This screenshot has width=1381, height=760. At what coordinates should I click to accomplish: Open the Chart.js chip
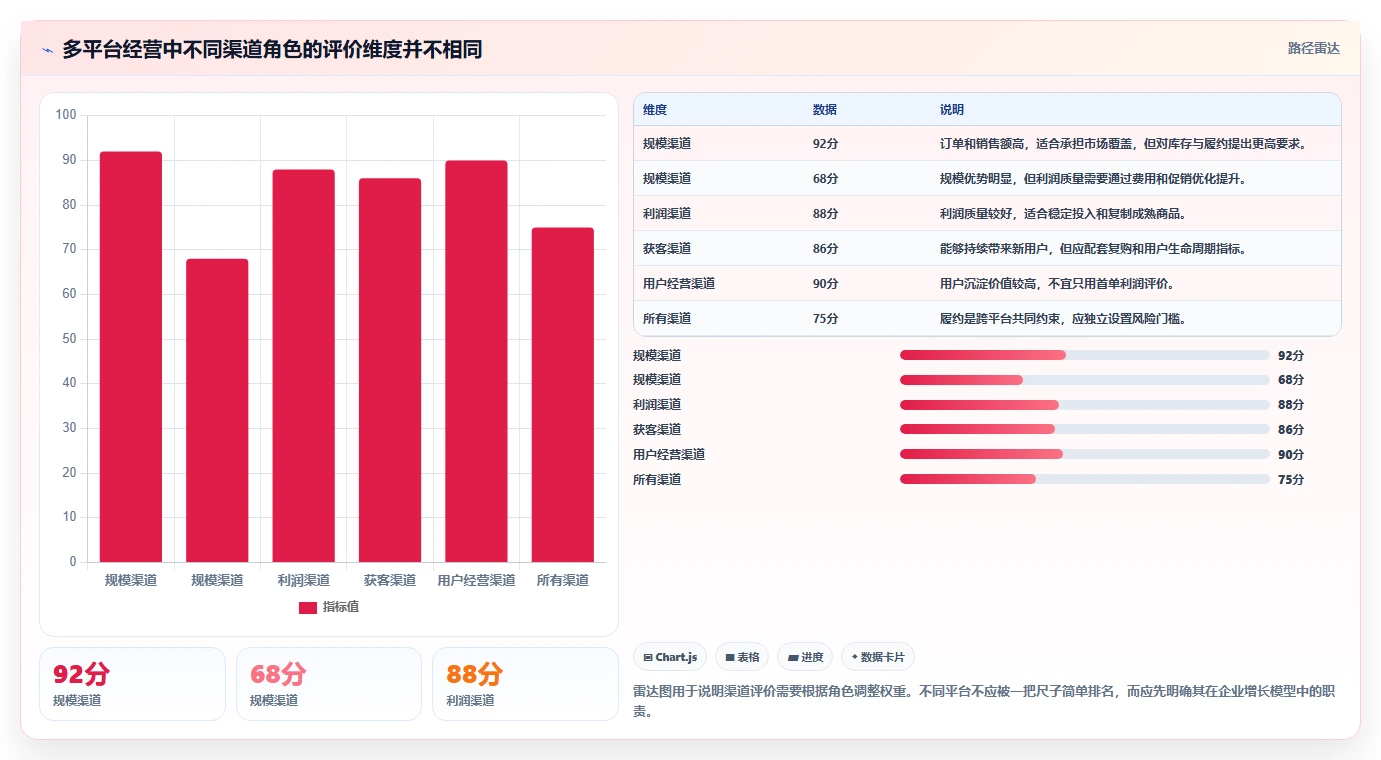click(x=670, y=657)
